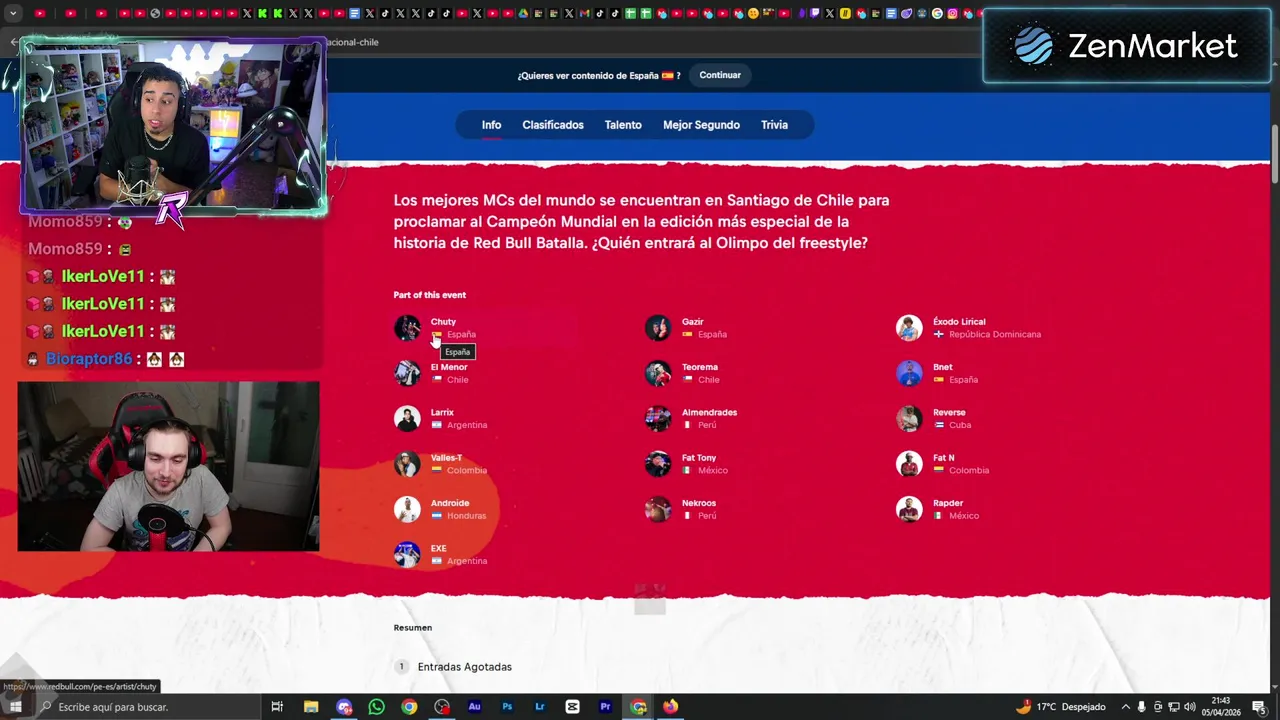The image size is (1280, 720).
Task: Click the microphone tray icon
Action: tap(1141, 707)
